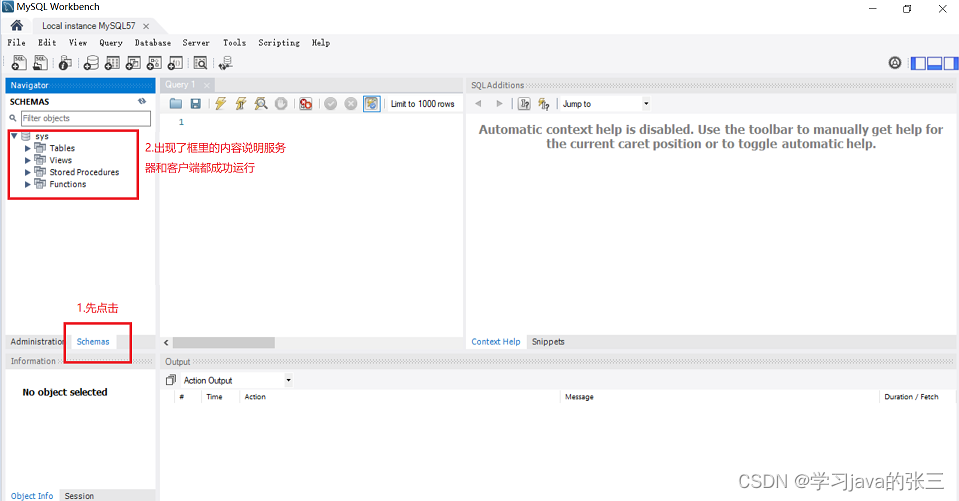Viewport: 959px width, 501px height.
Task: Expand the Stored Procedures node
Action: [x=28, y=173]
